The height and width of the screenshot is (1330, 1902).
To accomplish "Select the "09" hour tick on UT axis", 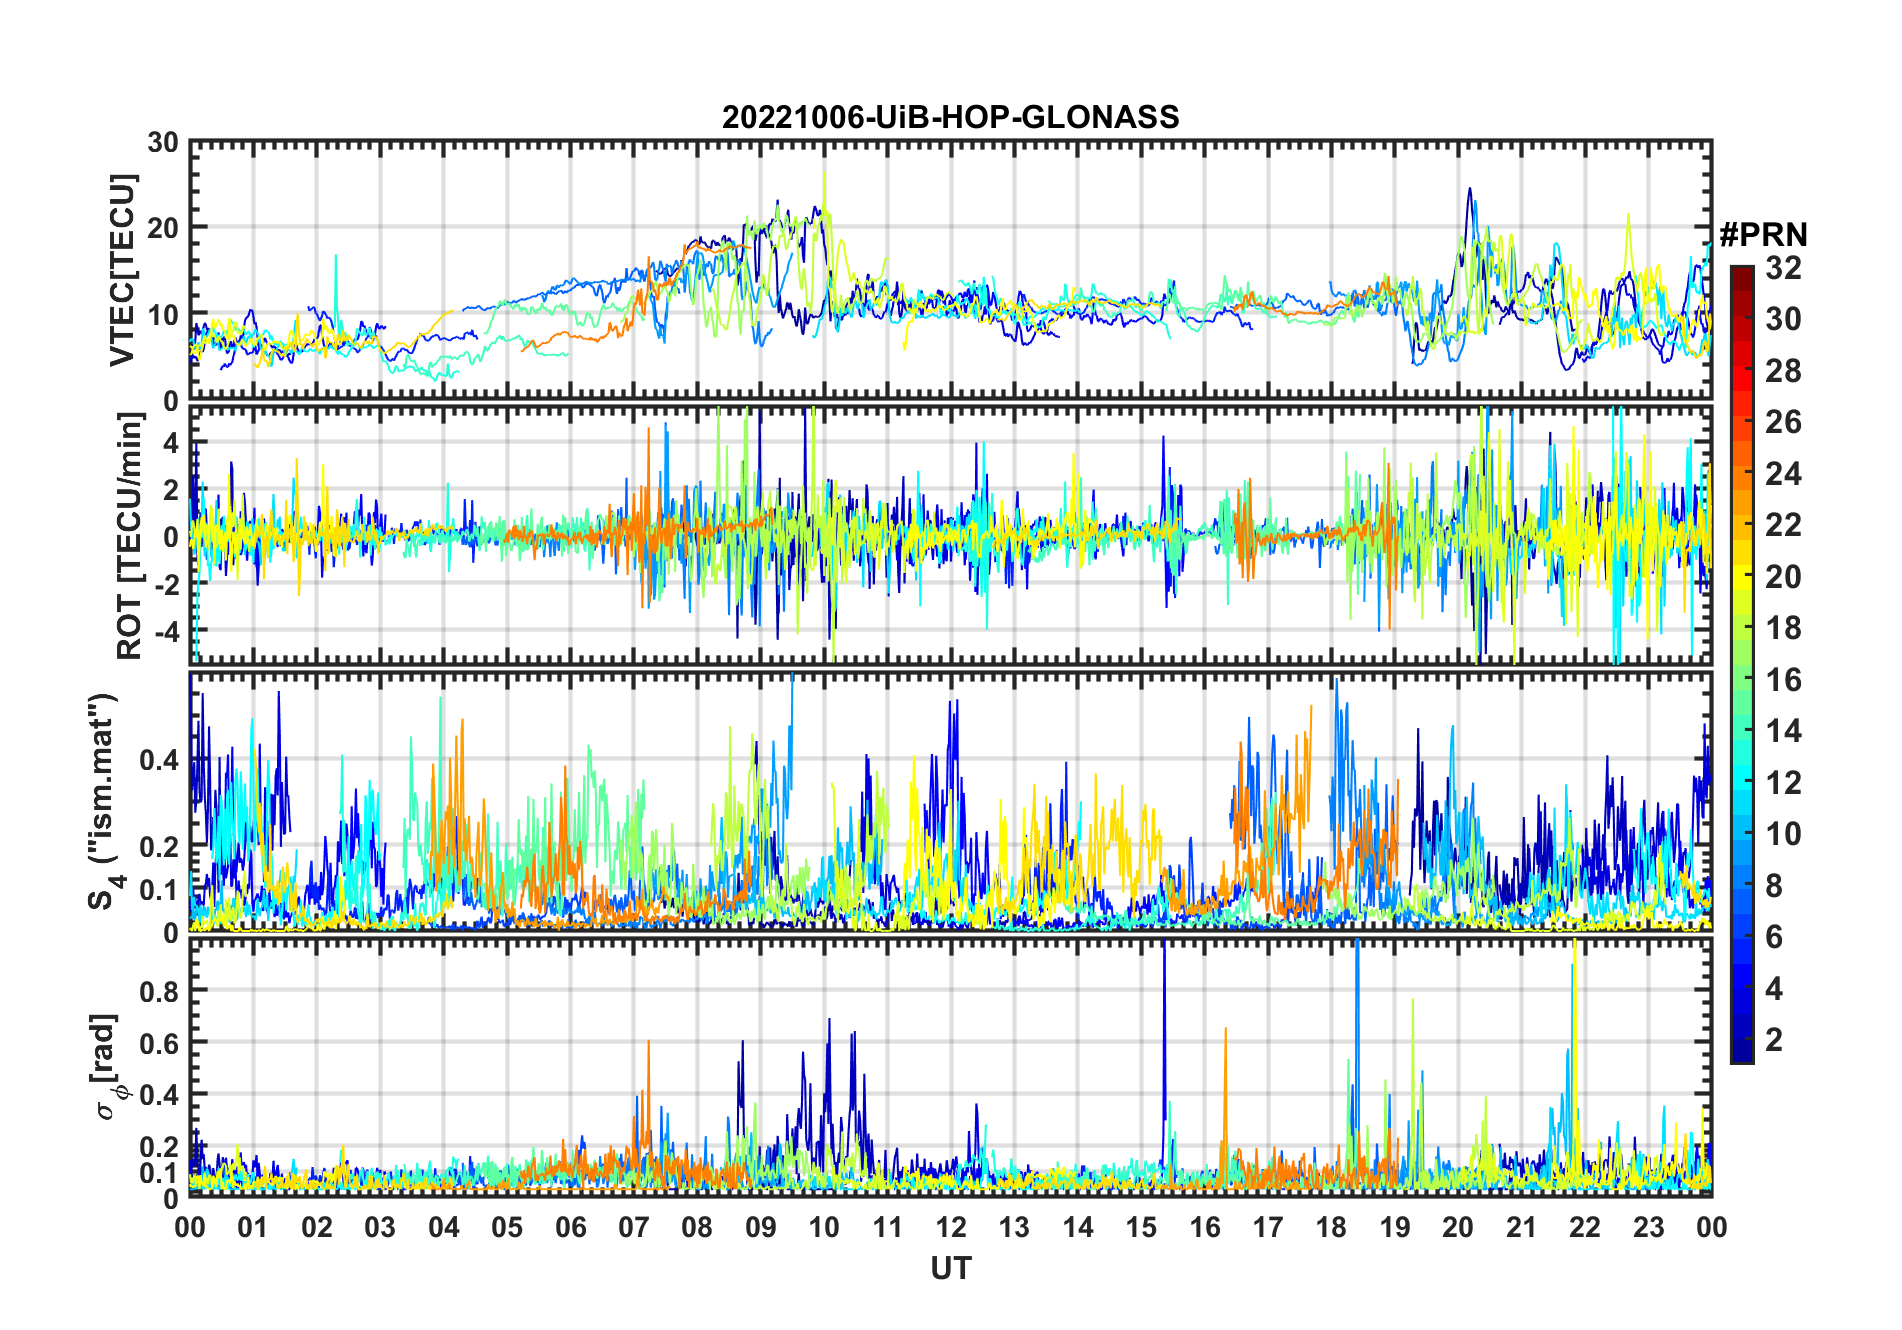I will pos(761,1227).
